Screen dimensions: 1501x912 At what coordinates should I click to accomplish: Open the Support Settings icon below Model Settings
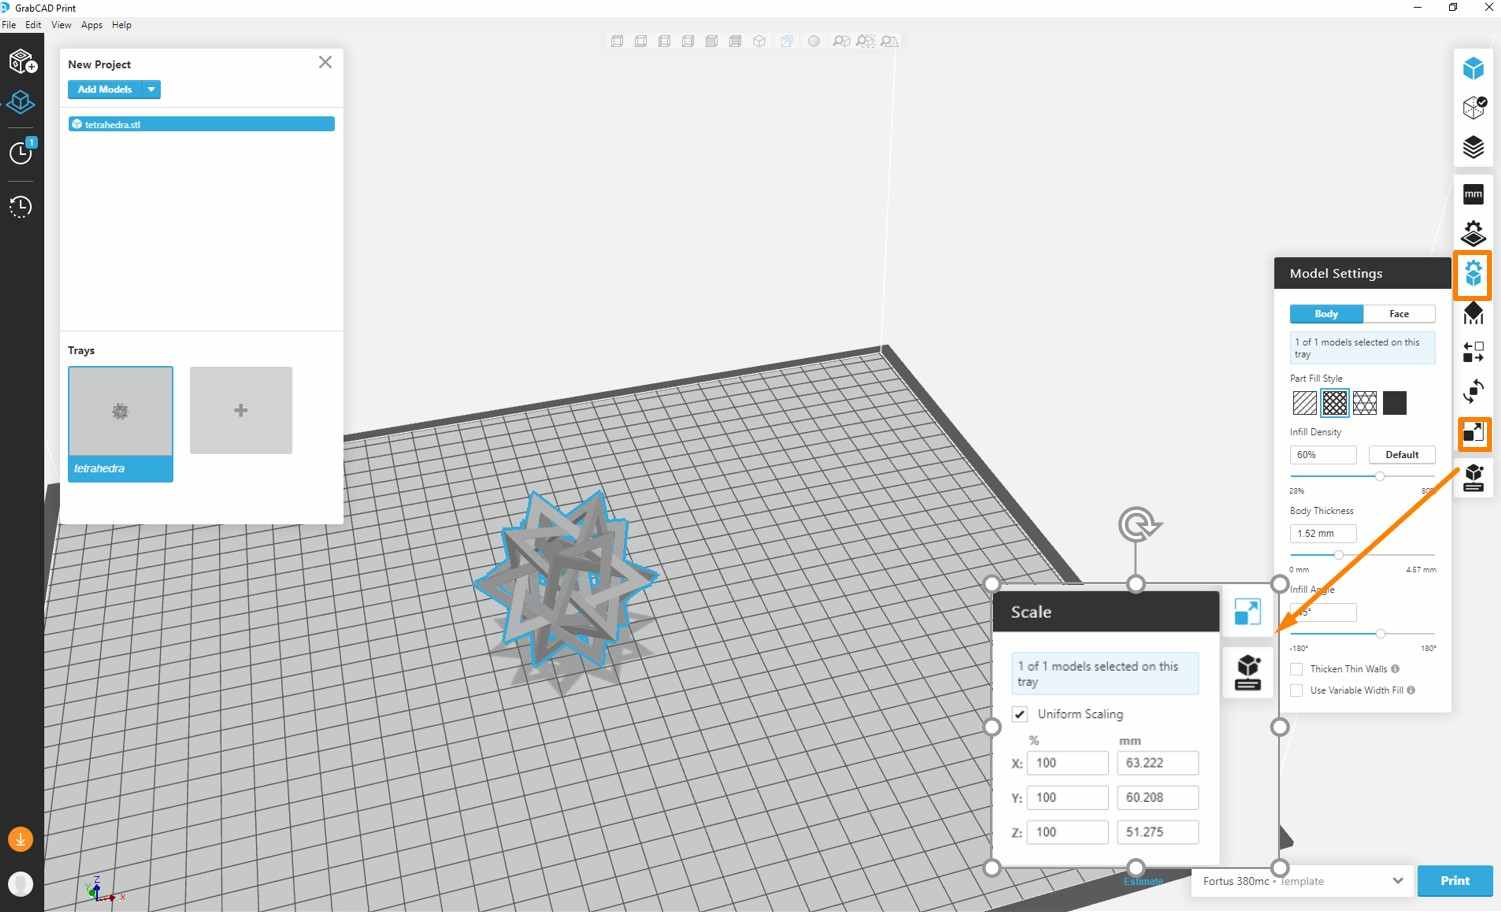tap(1473, 313)
